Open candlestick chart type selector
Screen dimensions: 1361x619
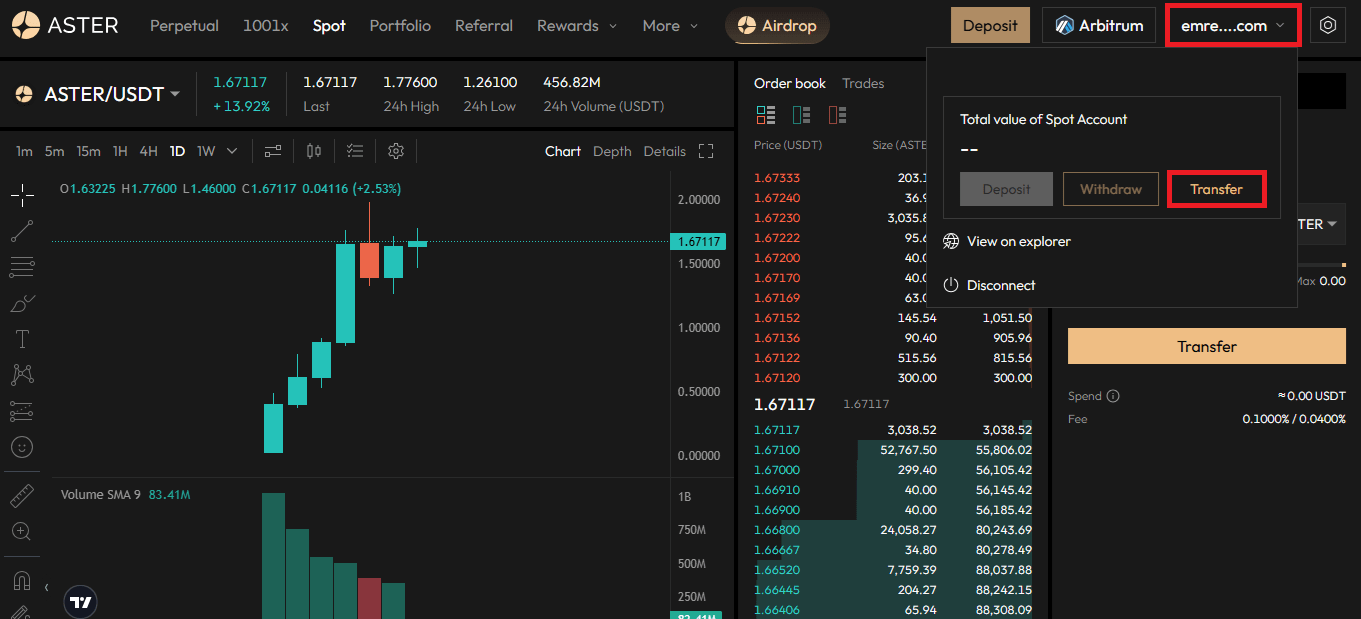(314, 151)
